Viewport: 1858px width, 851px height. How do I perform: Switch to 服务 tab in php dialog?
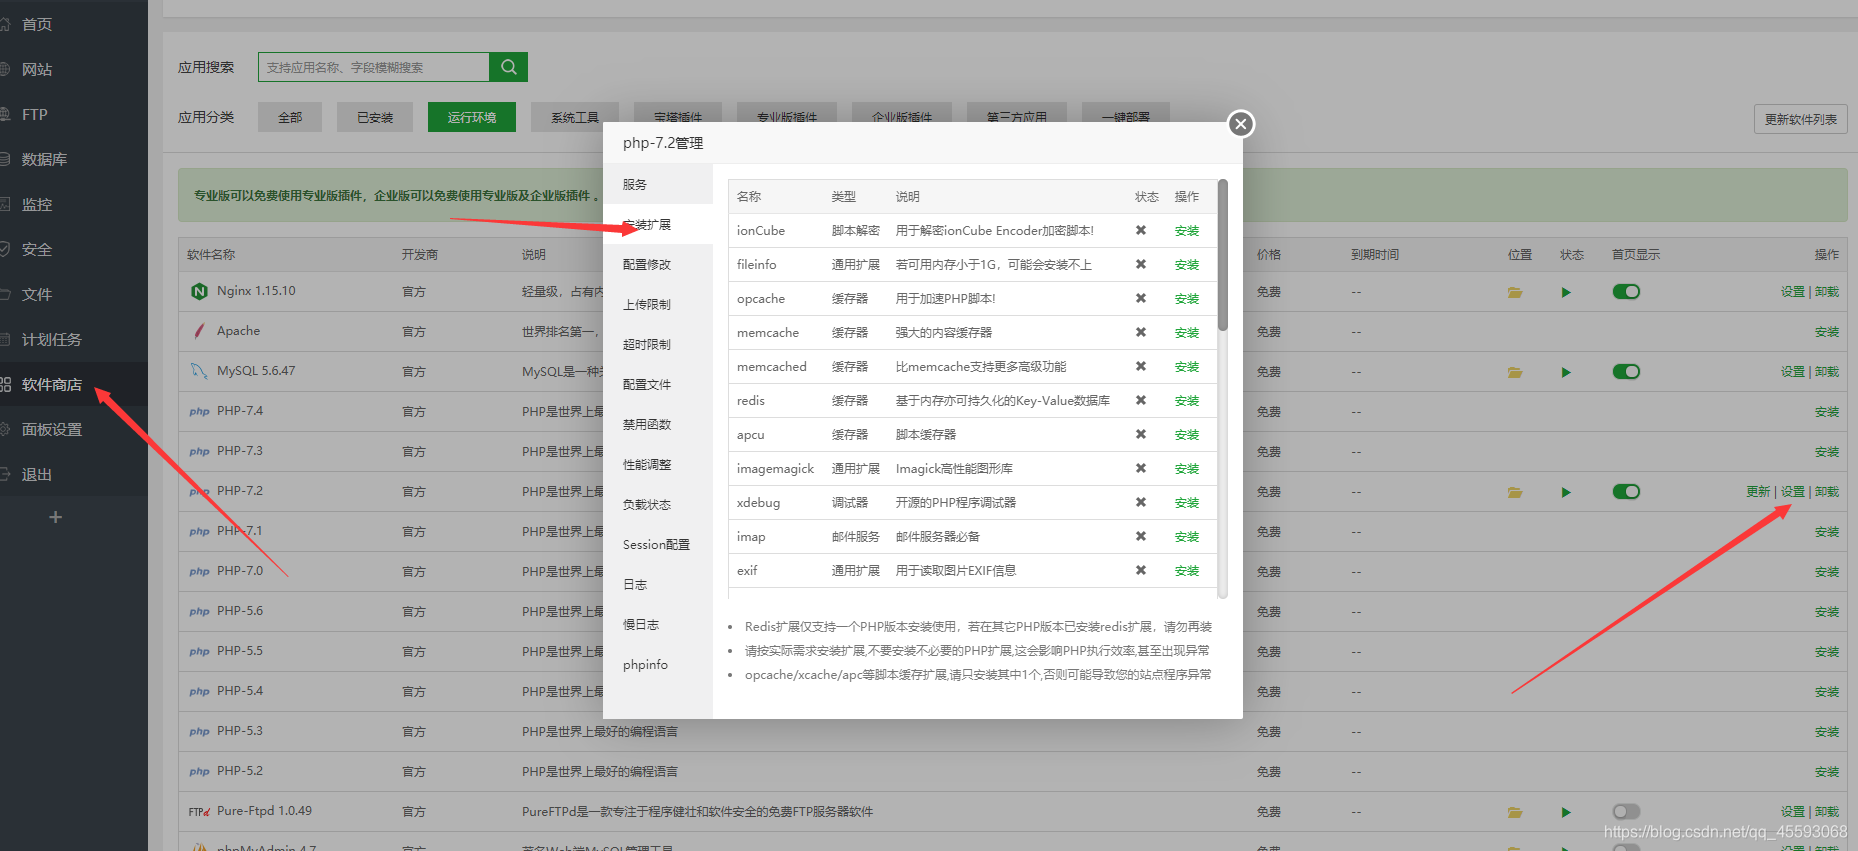[658, 184]
